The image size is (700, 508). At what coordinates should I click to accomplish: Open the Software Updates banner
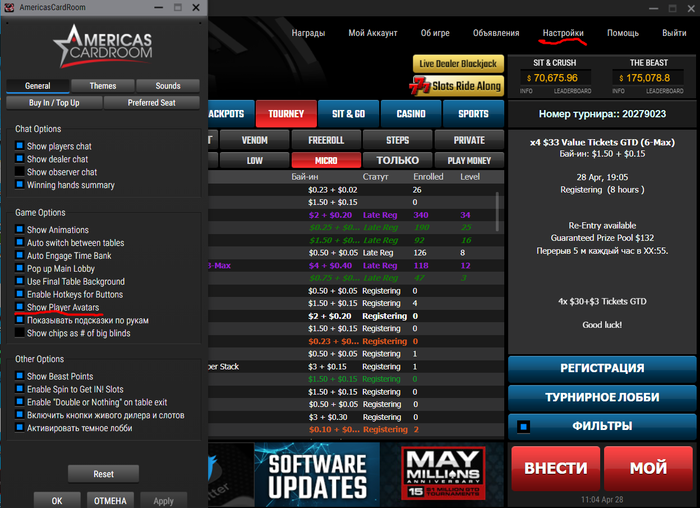click(317, 475)
